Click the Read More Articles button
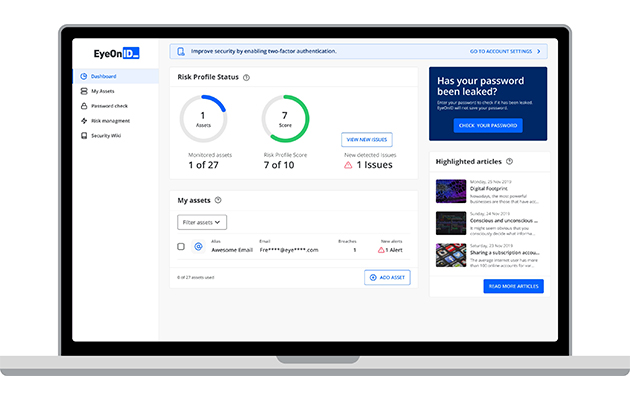This screenshot has height=400, width=630. (513, 286)
